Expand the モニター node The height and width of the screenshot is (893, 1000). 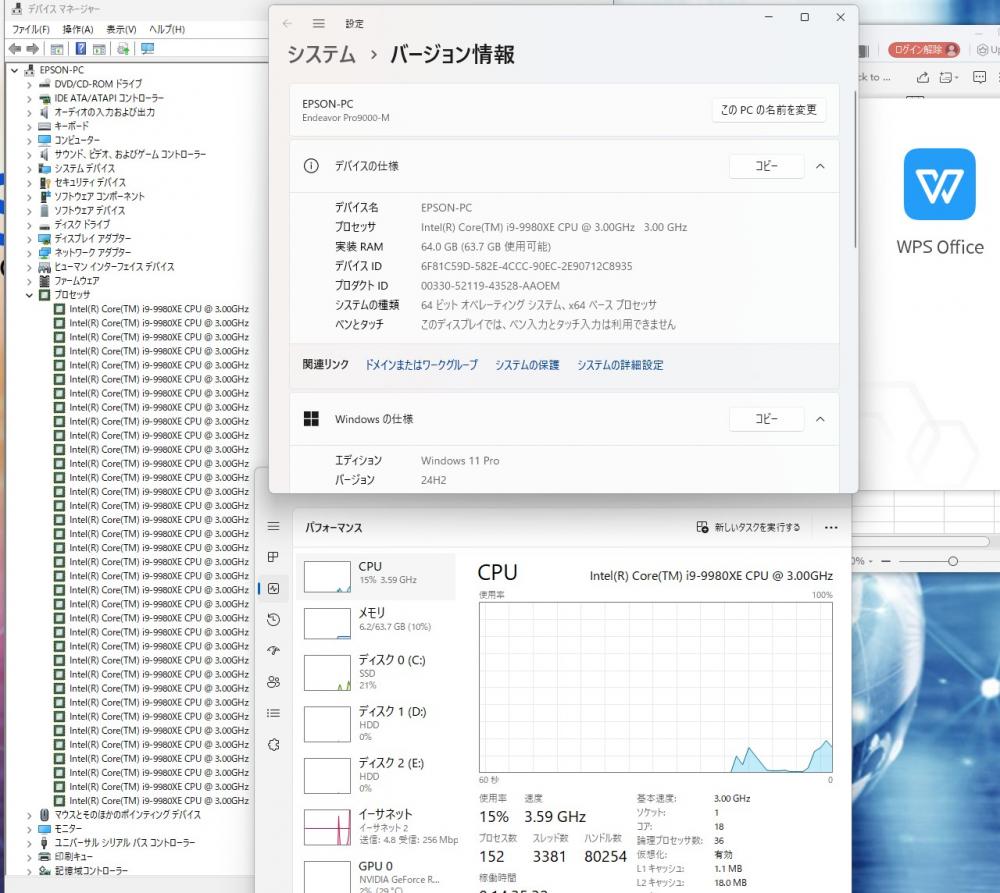(29, 829)
